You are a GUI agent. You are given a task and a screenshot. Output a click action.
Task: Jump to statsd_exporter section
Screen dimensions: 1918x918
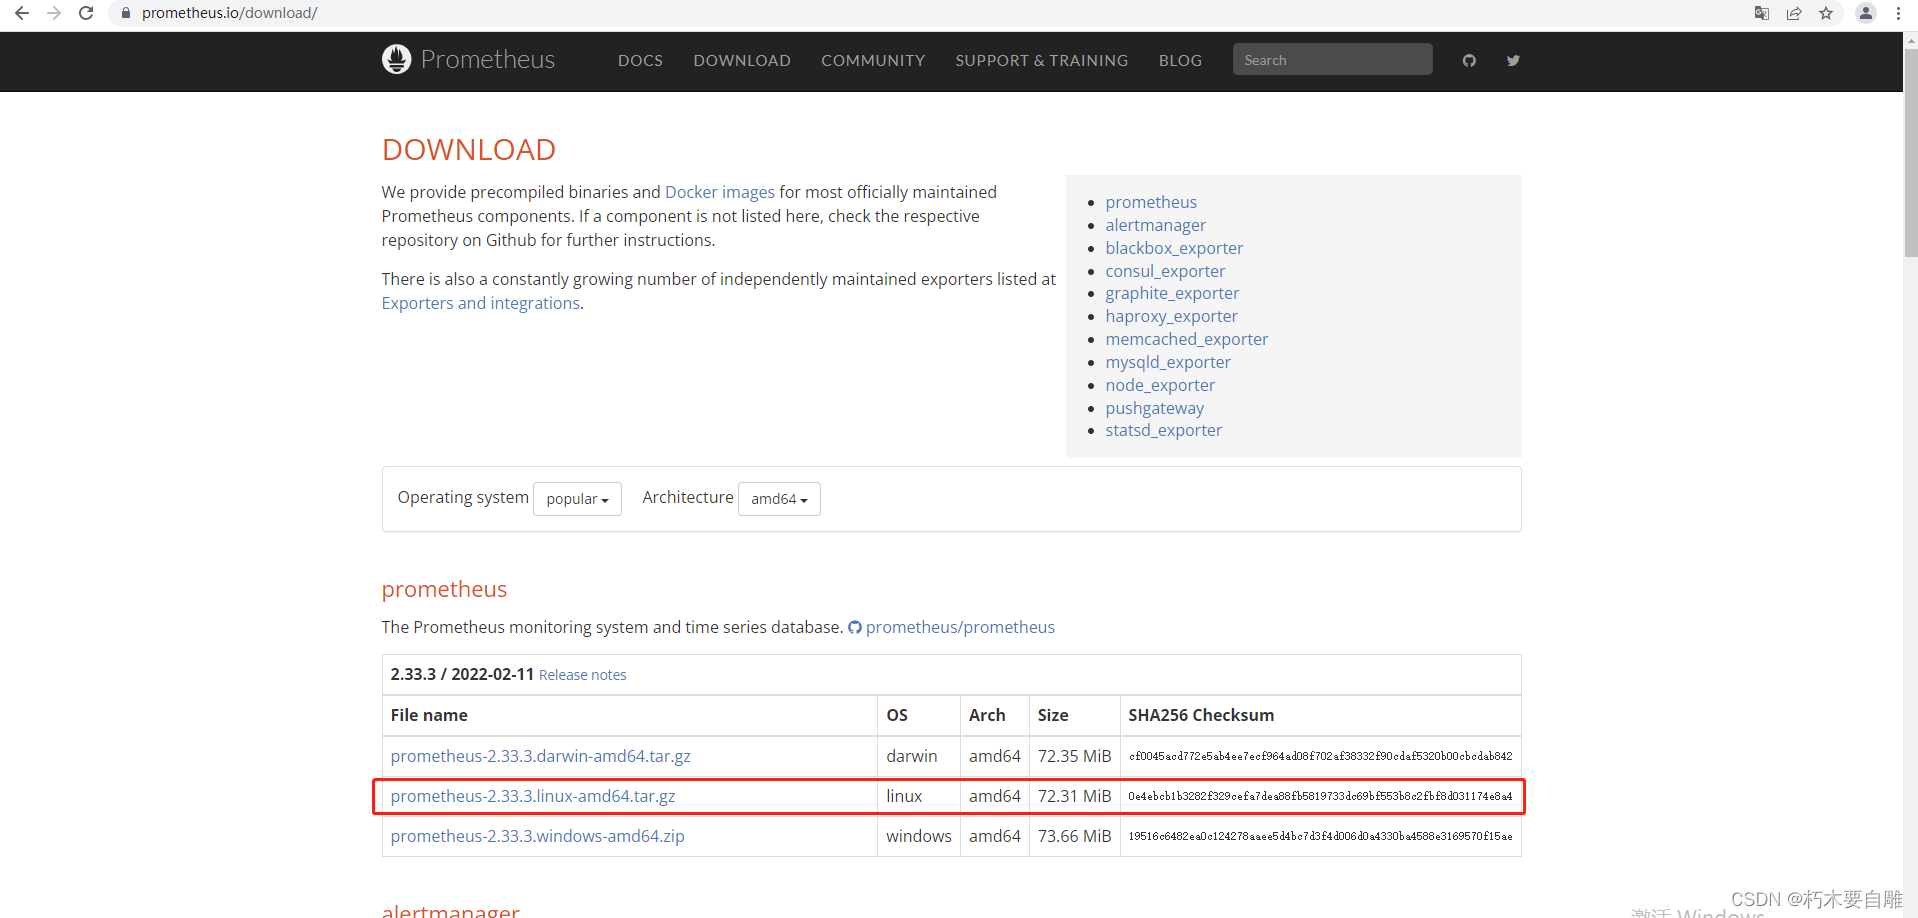coord(1163,430)
